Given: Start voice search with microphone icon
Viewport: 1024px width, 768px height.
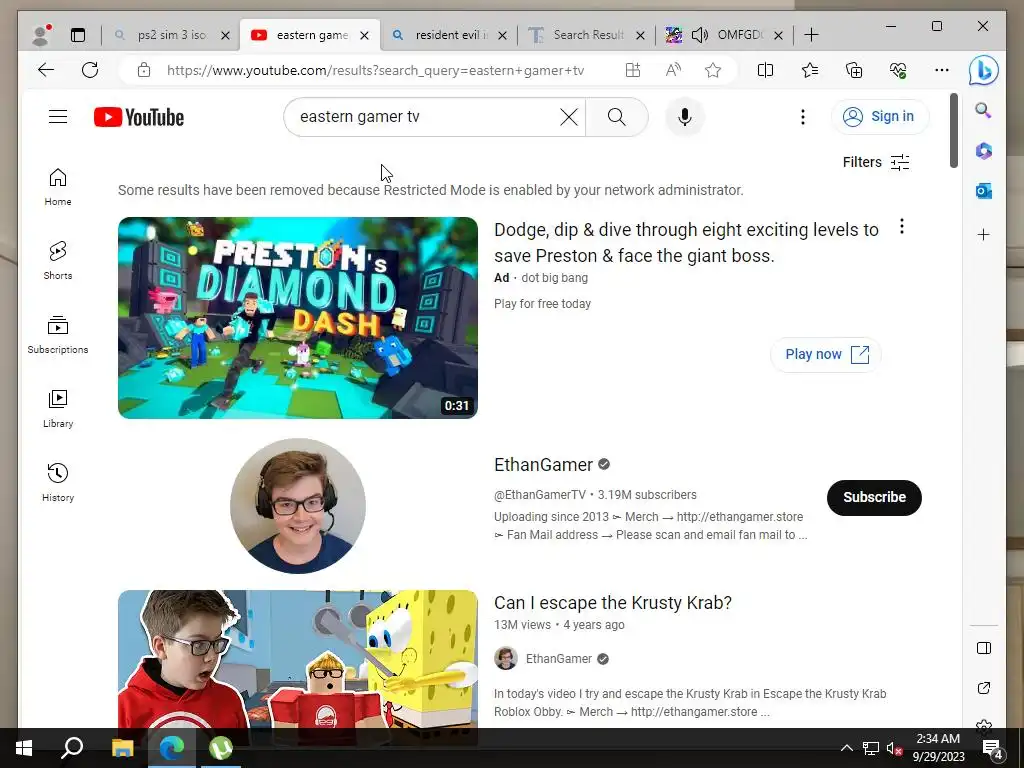Looking at the screenshot, I should 684,117.
